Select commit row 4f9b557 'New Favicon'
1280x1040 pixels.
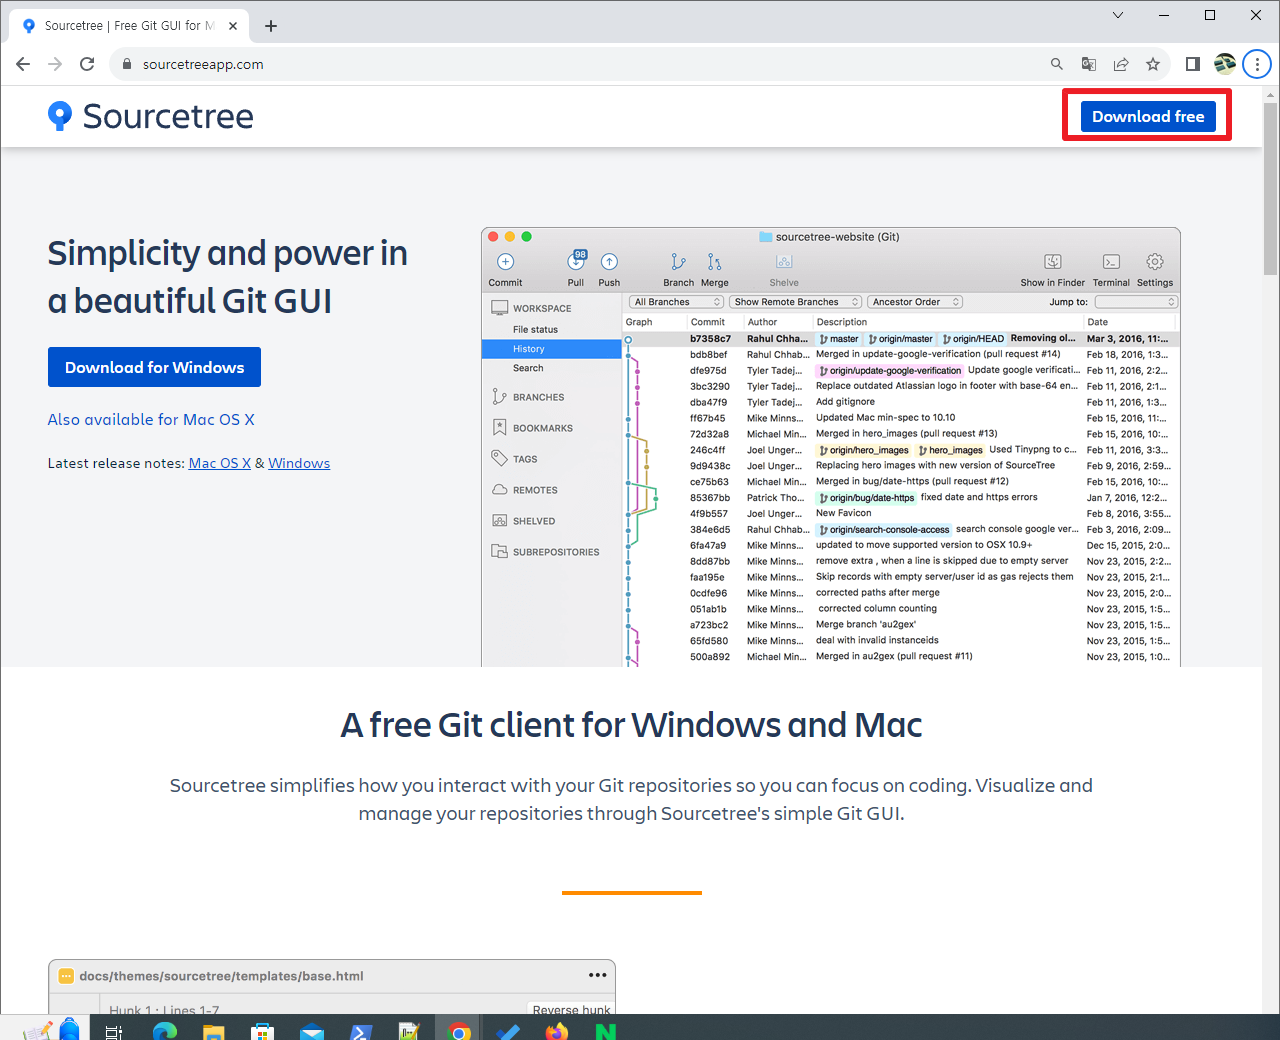click(x=900, y=514)
